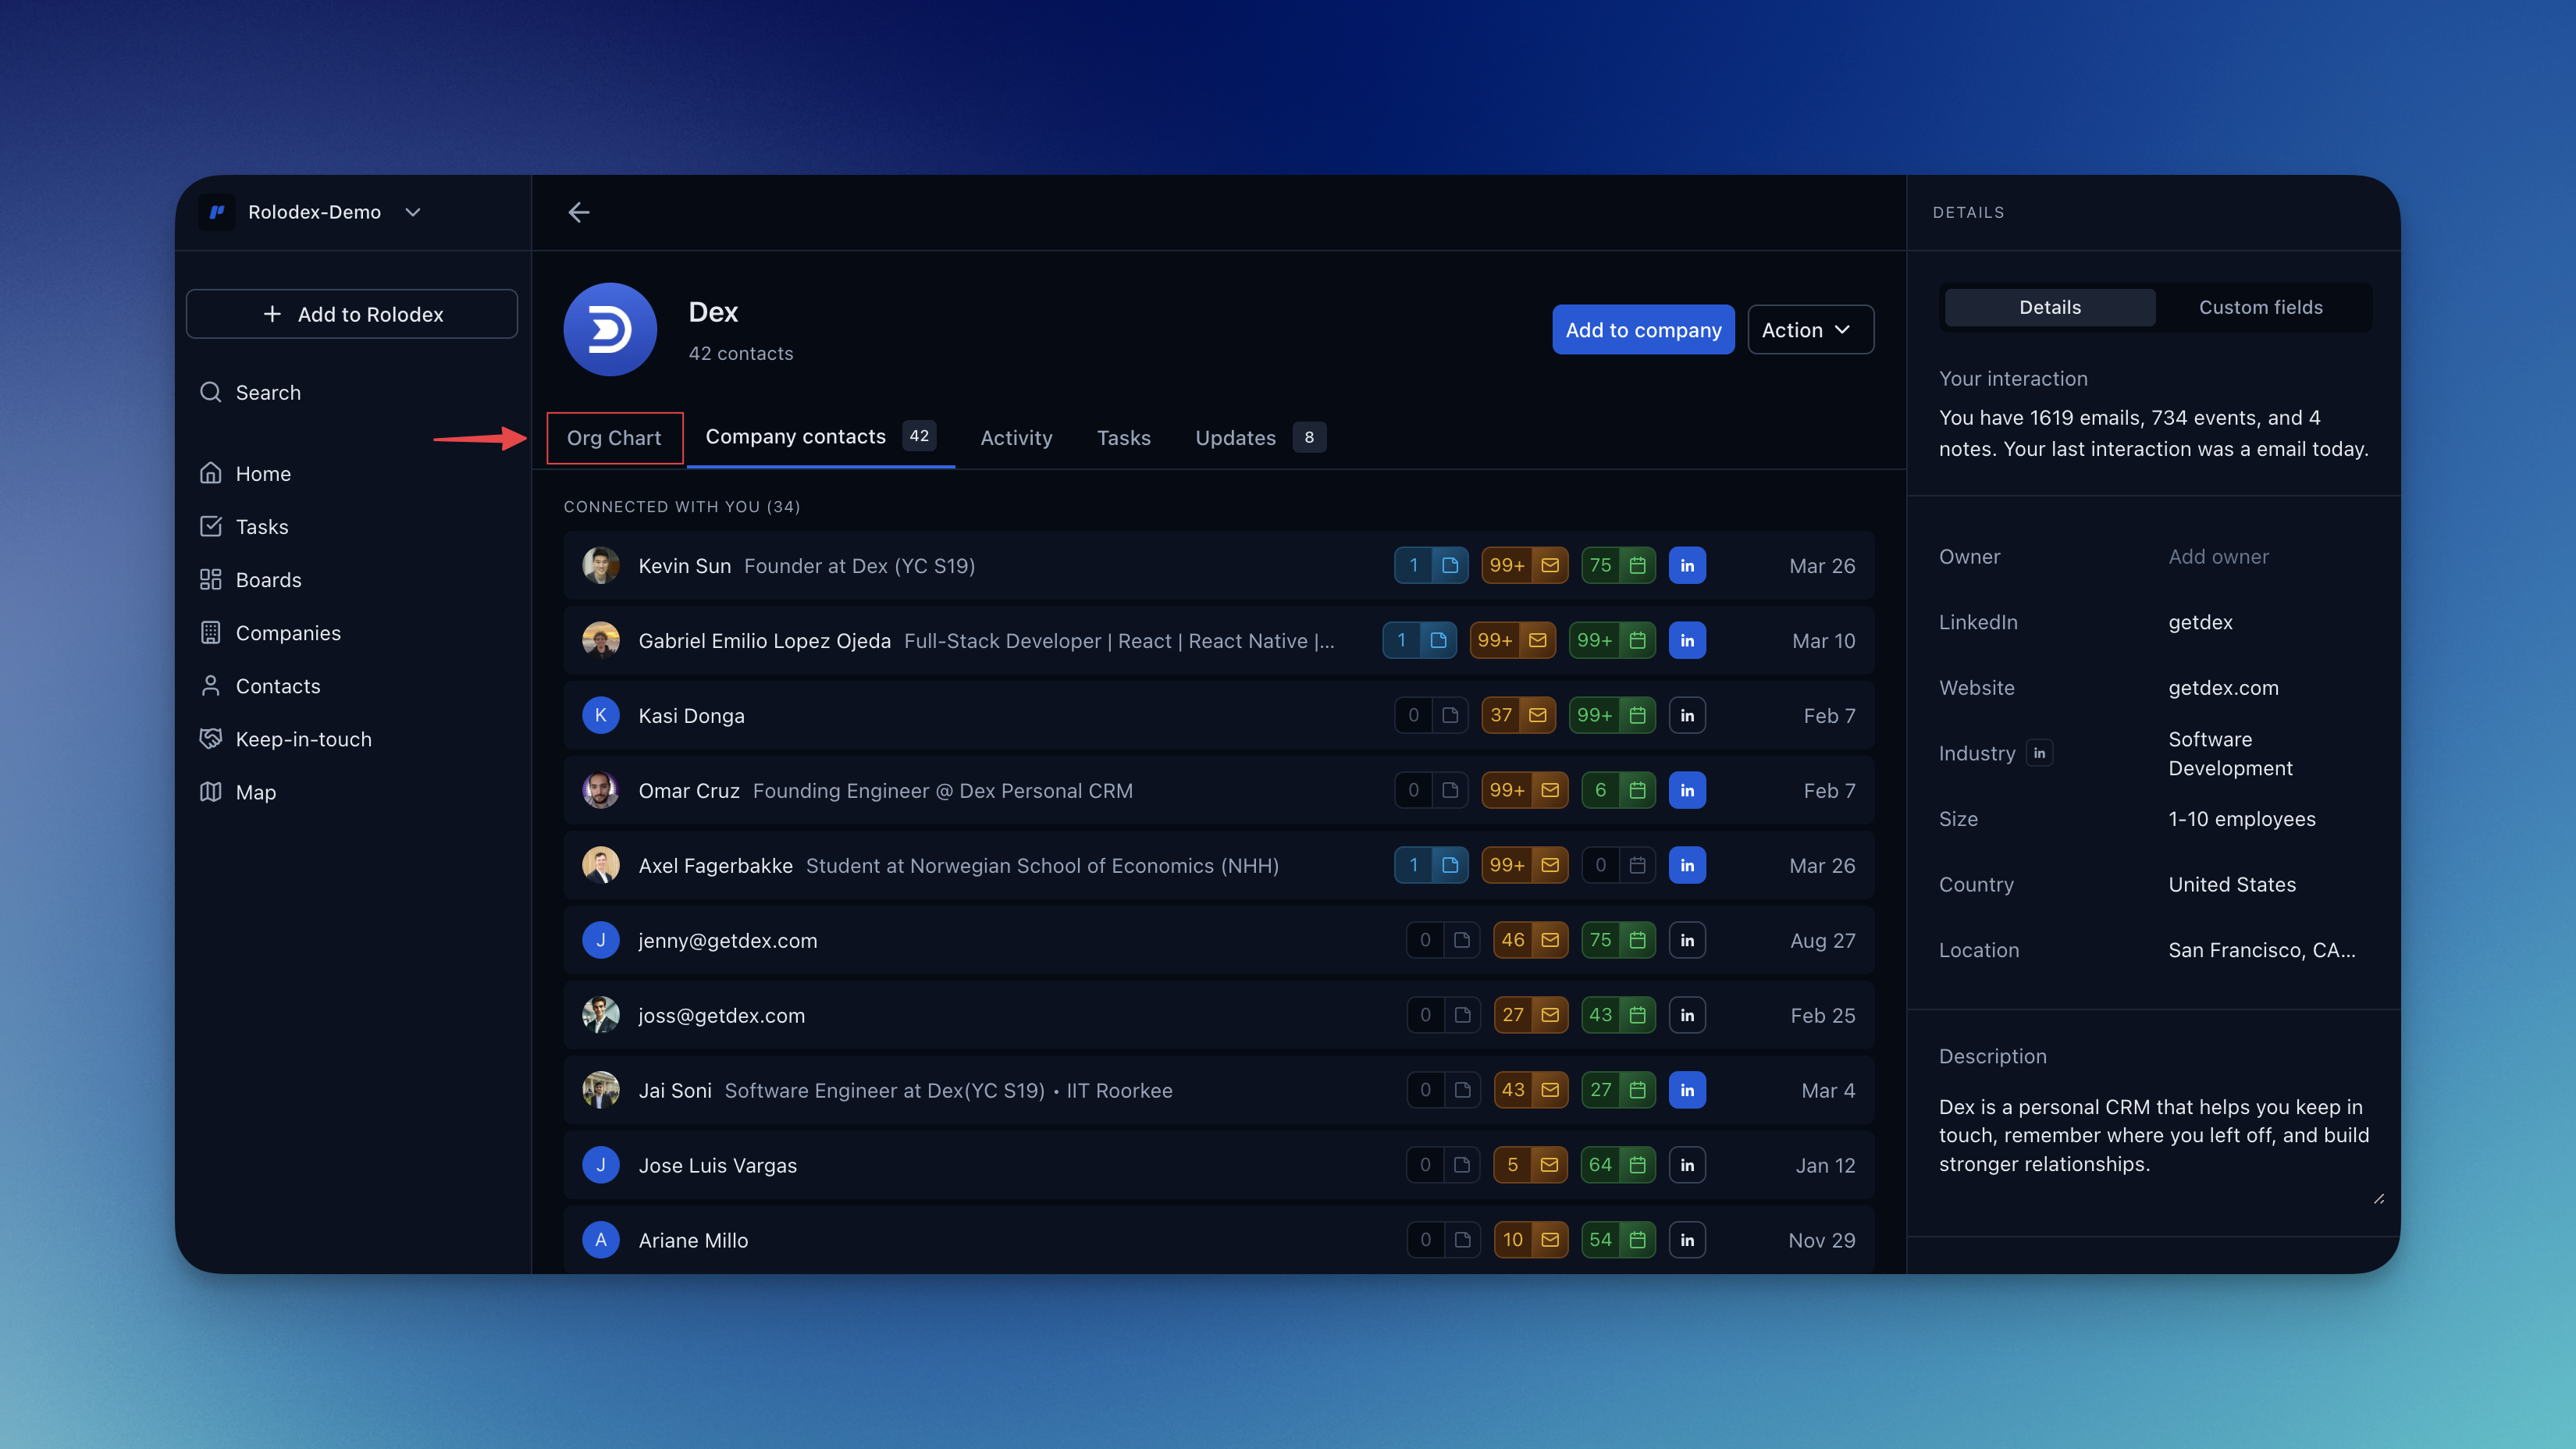2576x1449 pixels.
Task: Open Kevin Sun's contact row
Action: [x=1219, y=566]
